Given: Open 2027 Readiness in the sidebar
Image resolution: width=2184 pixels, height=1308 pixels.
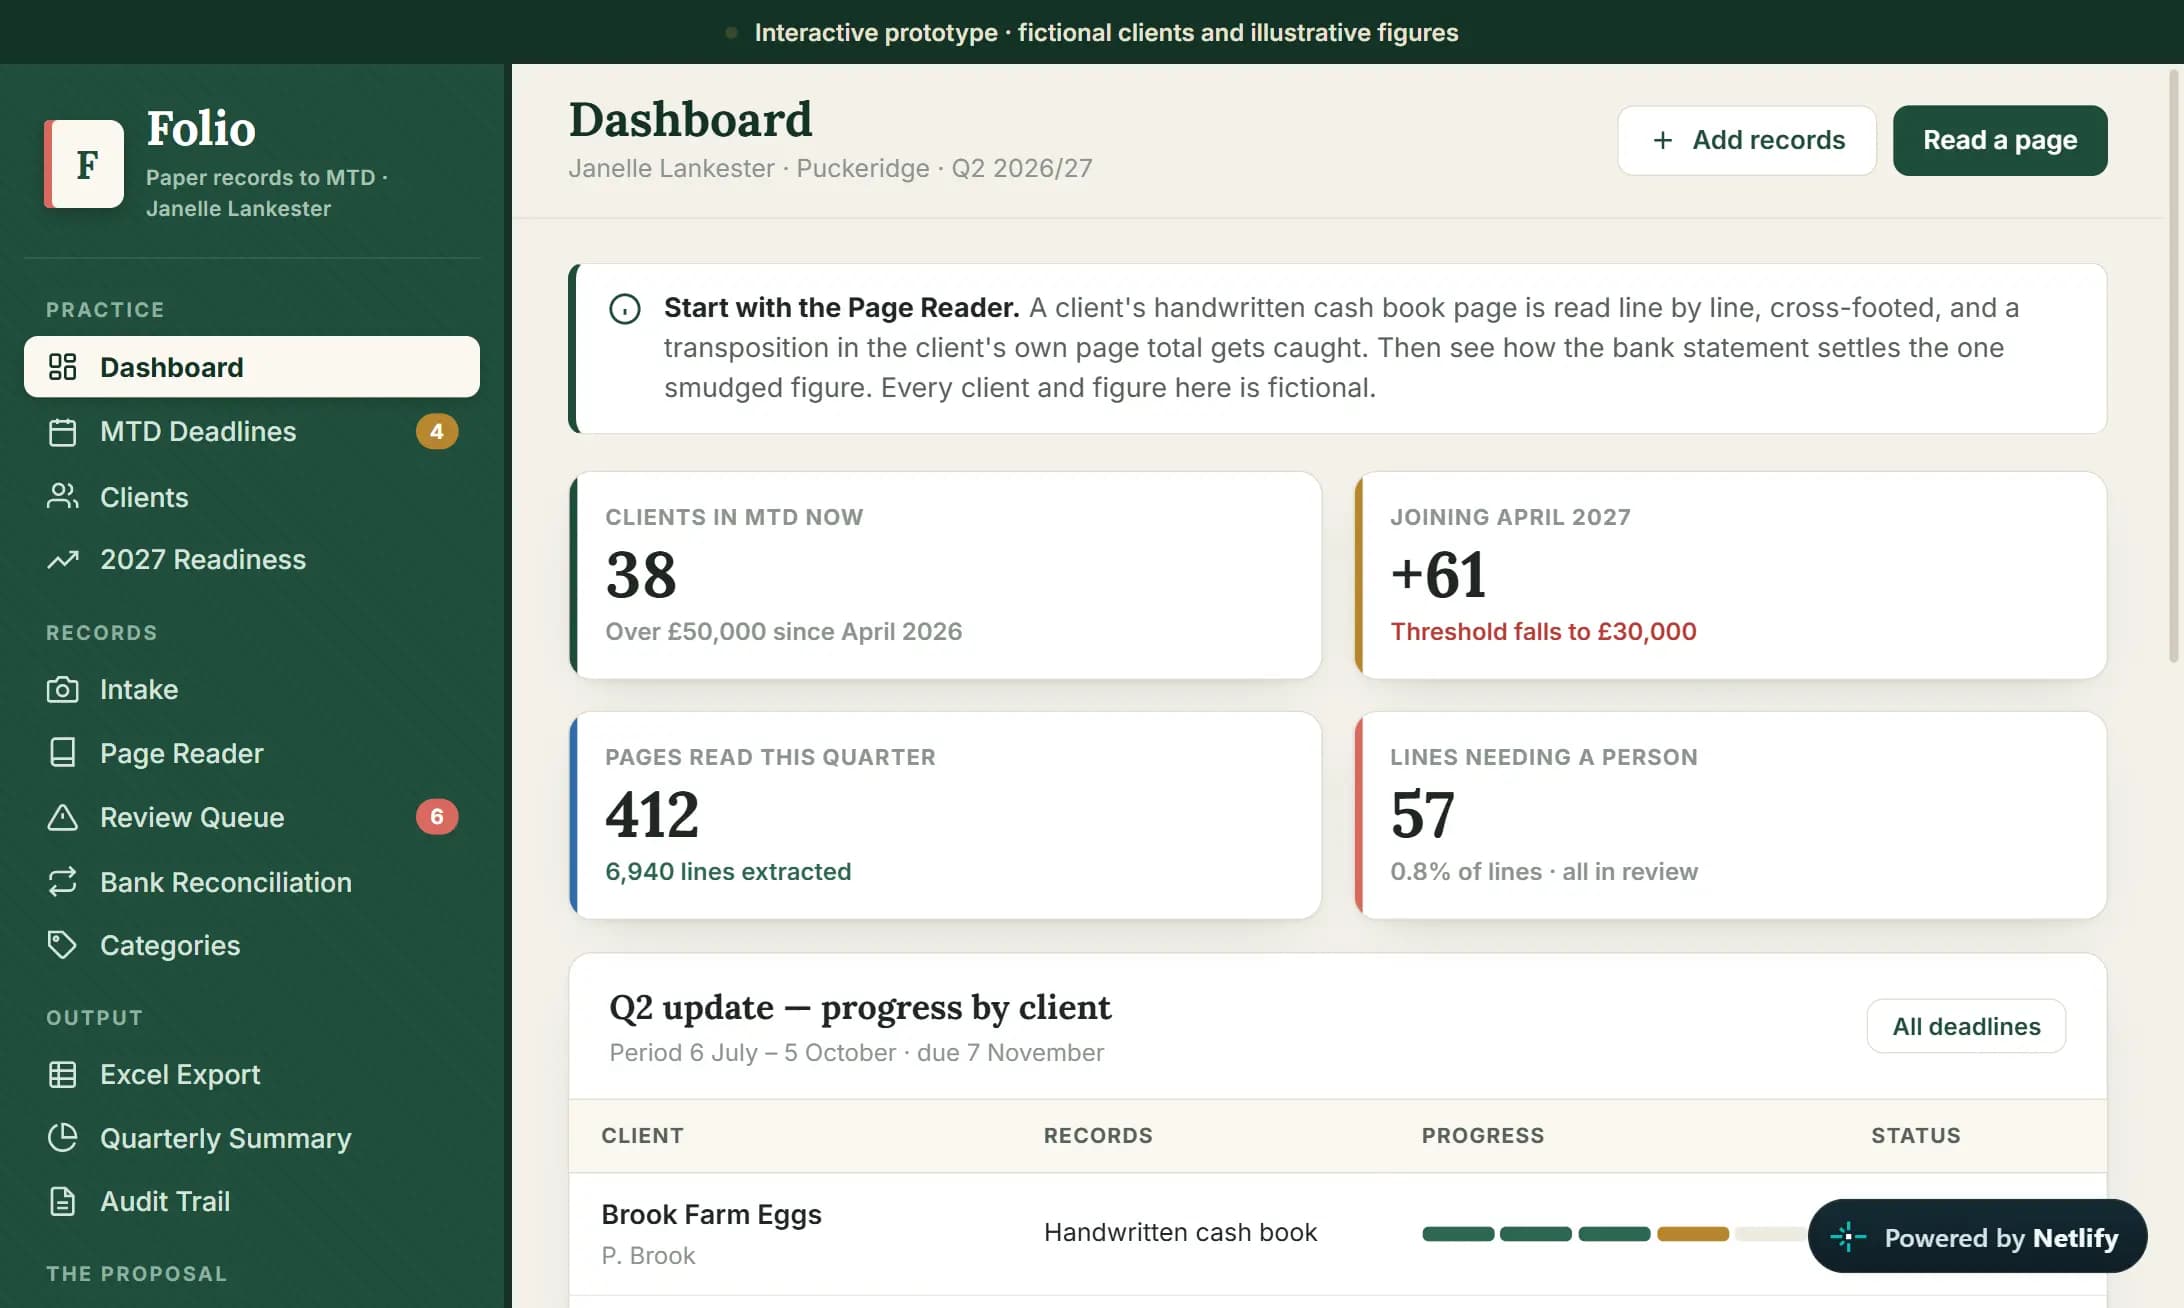Looking at the screenshot, I should 251,560.
